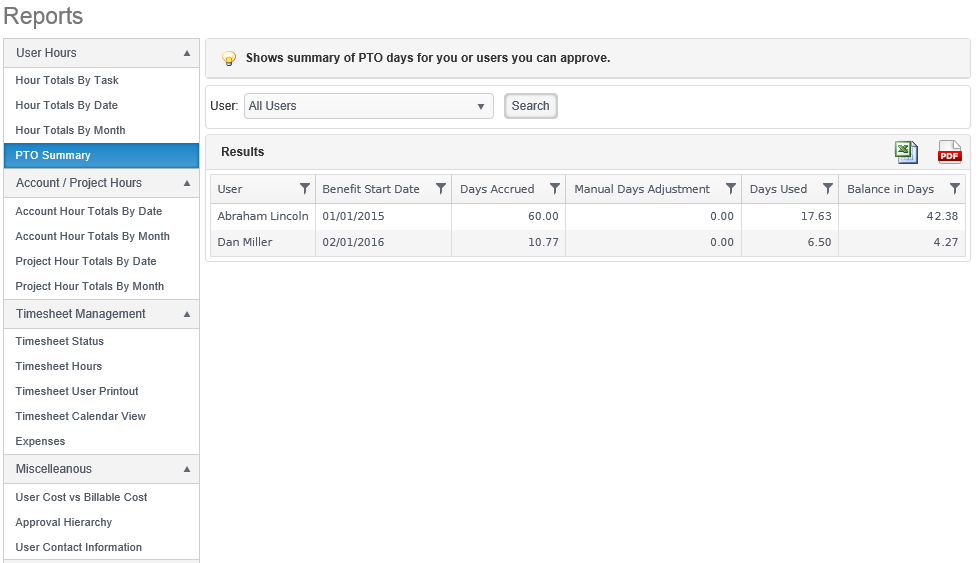Select the PTO Summary report

(101, 155)
